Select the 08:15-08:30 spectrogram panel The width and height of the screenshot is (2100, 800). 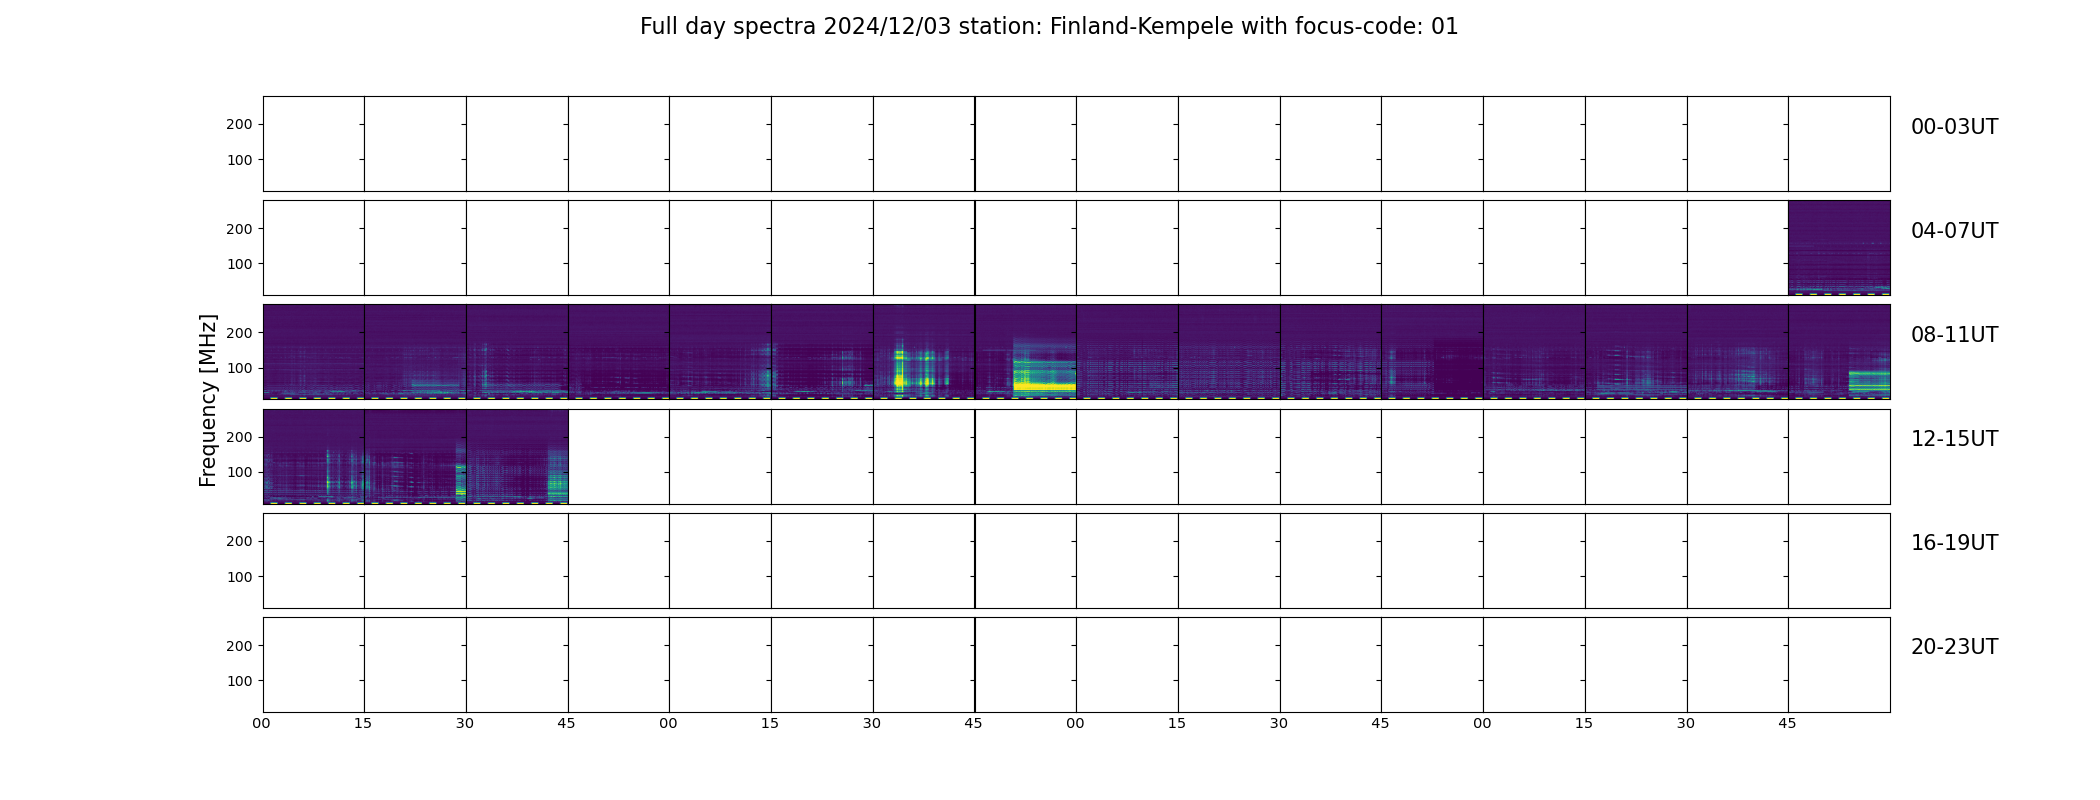[x=415, y=352]
